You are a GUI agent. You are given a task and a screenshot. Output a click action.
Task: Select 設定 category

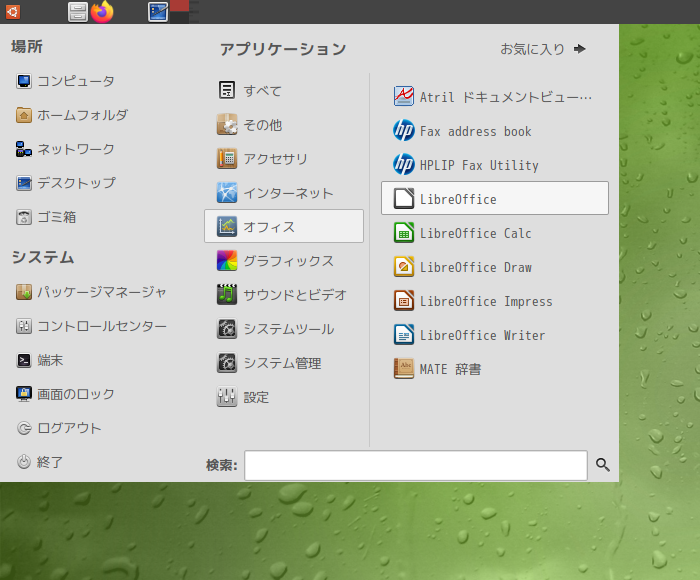click(x=284, y=397)
